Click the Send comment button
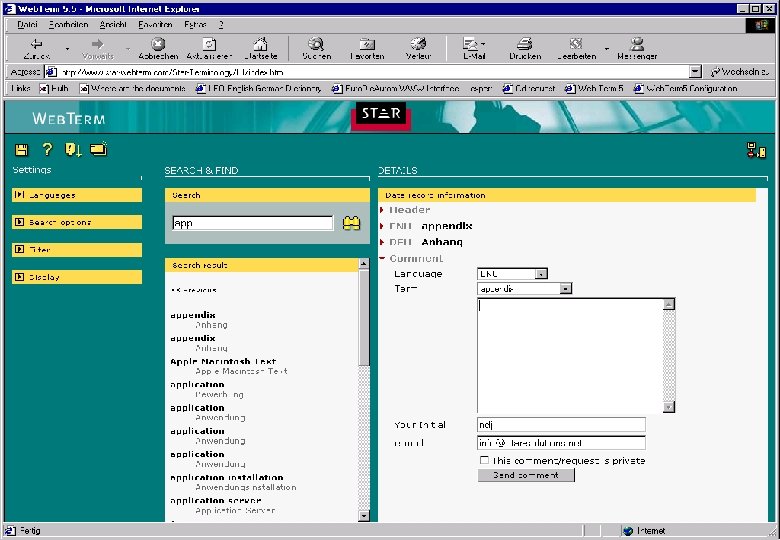This screenshot has width=780, height=540. (526, 475)
